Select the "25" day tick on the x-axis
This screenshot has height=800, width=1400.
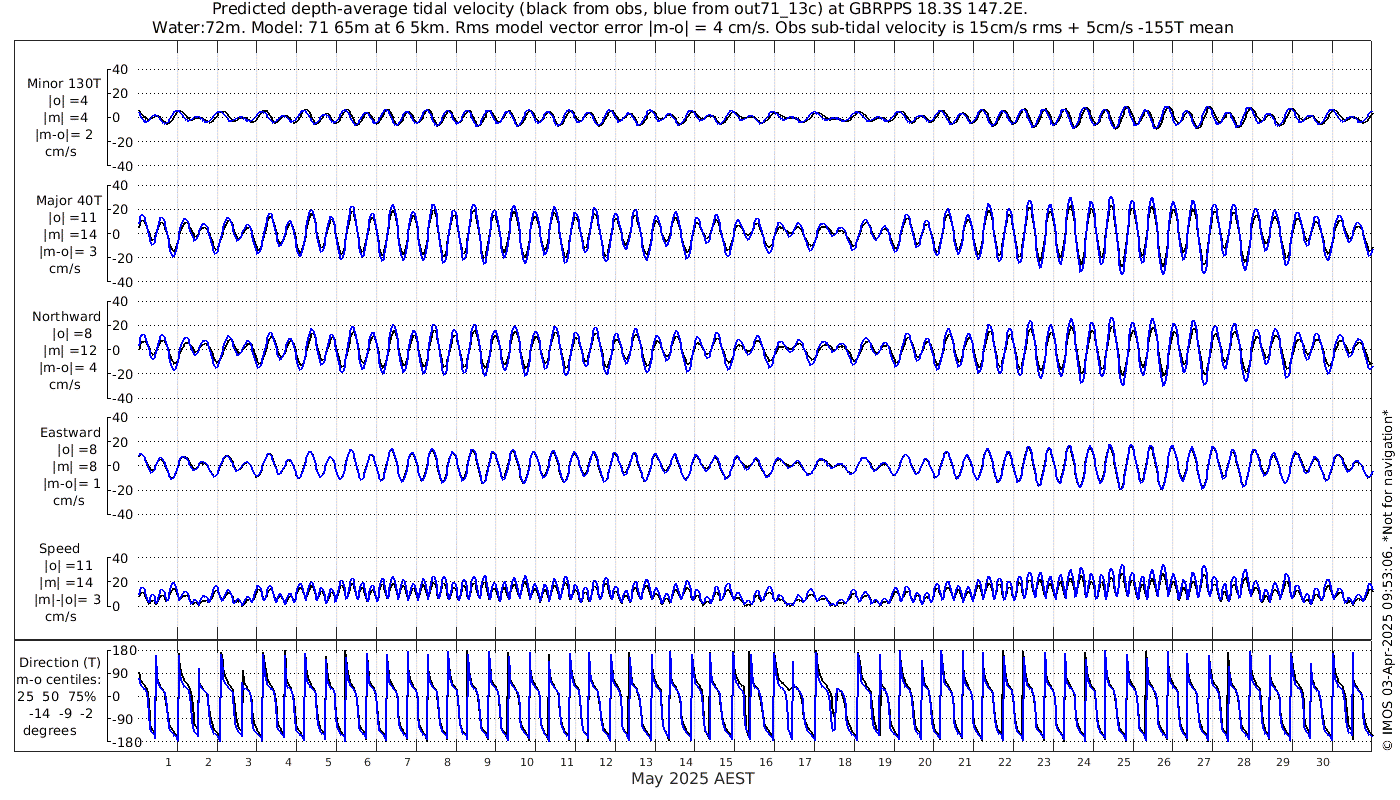point(1125,762)
